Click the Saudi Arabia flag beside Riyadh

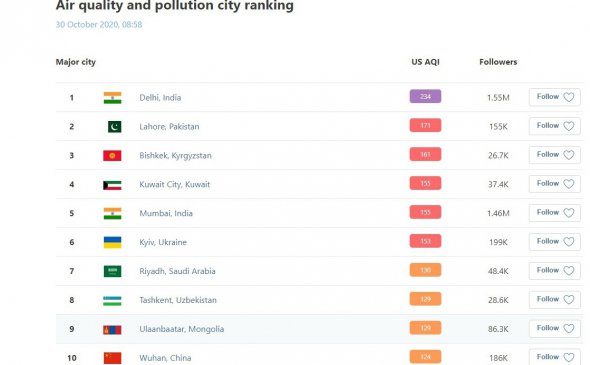coord(112,271)
